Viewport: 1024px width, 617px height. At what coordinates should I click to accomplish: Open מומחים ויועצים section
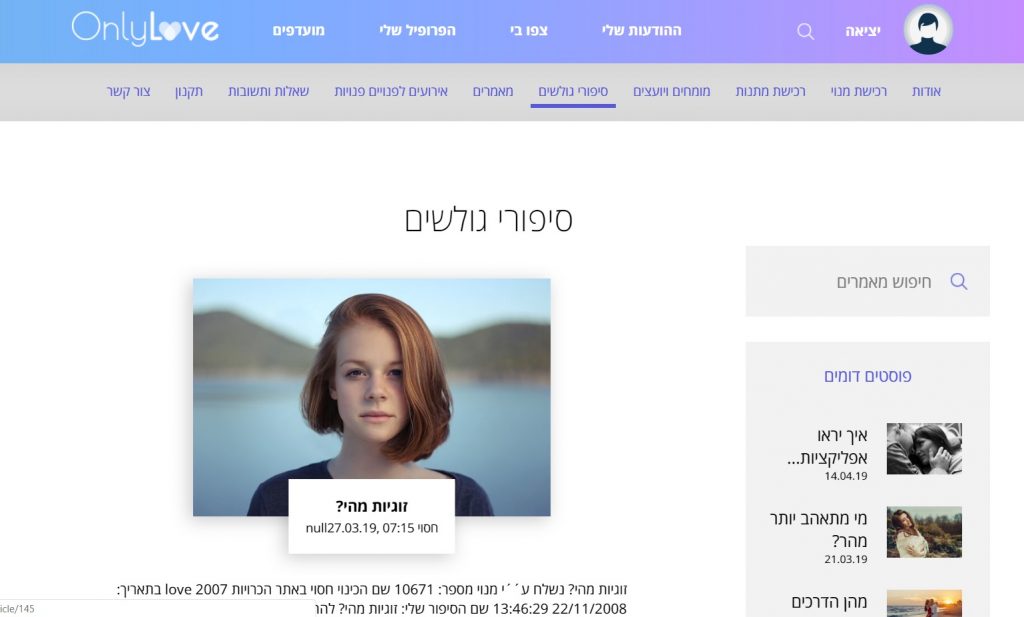pyautogui.click(x=671, y=91)
